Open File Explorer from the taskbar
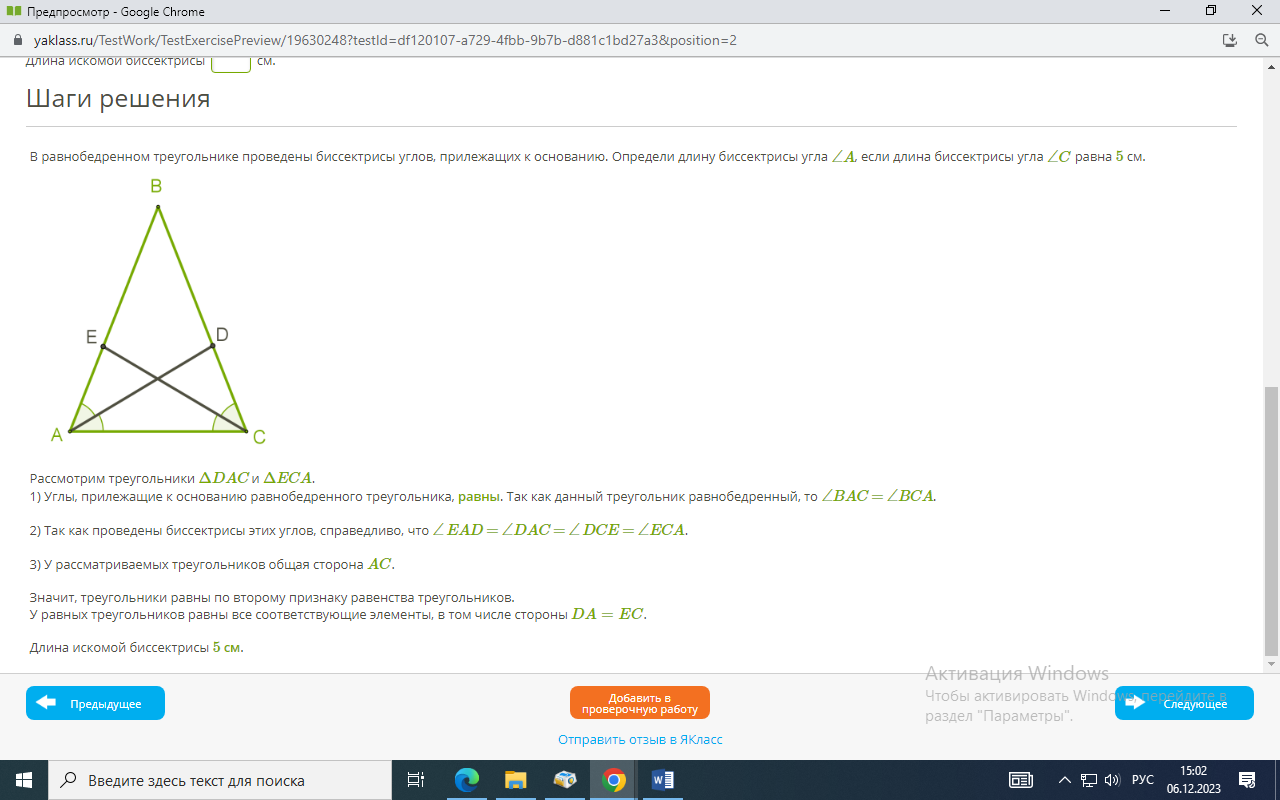Viewport: 1280px width, 800px height. click(x=515, y=780)
